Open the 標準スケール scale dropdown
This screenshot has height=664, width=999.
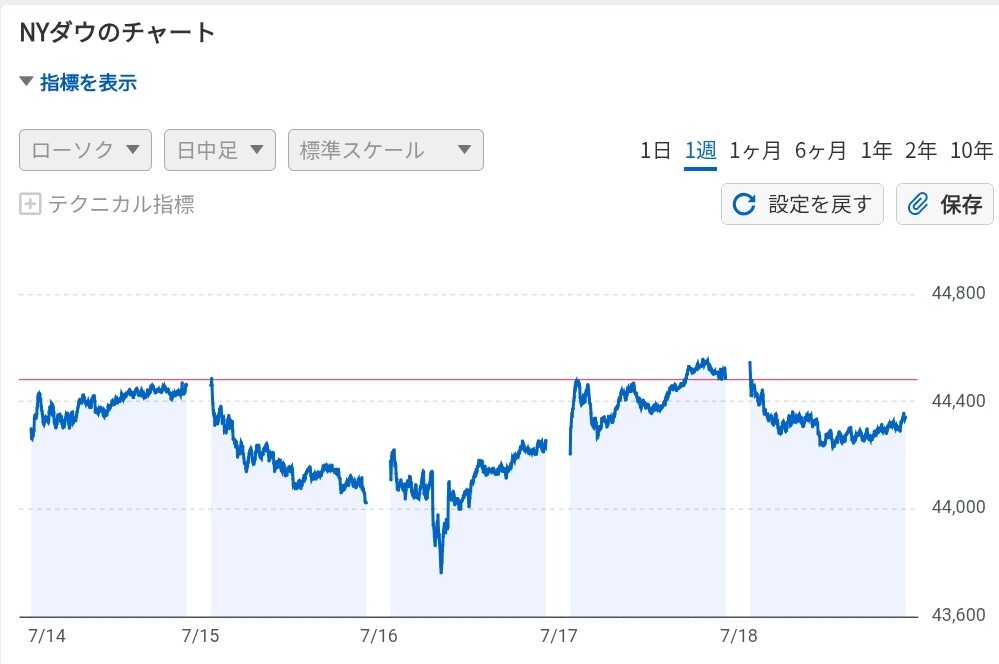[385, 150]
